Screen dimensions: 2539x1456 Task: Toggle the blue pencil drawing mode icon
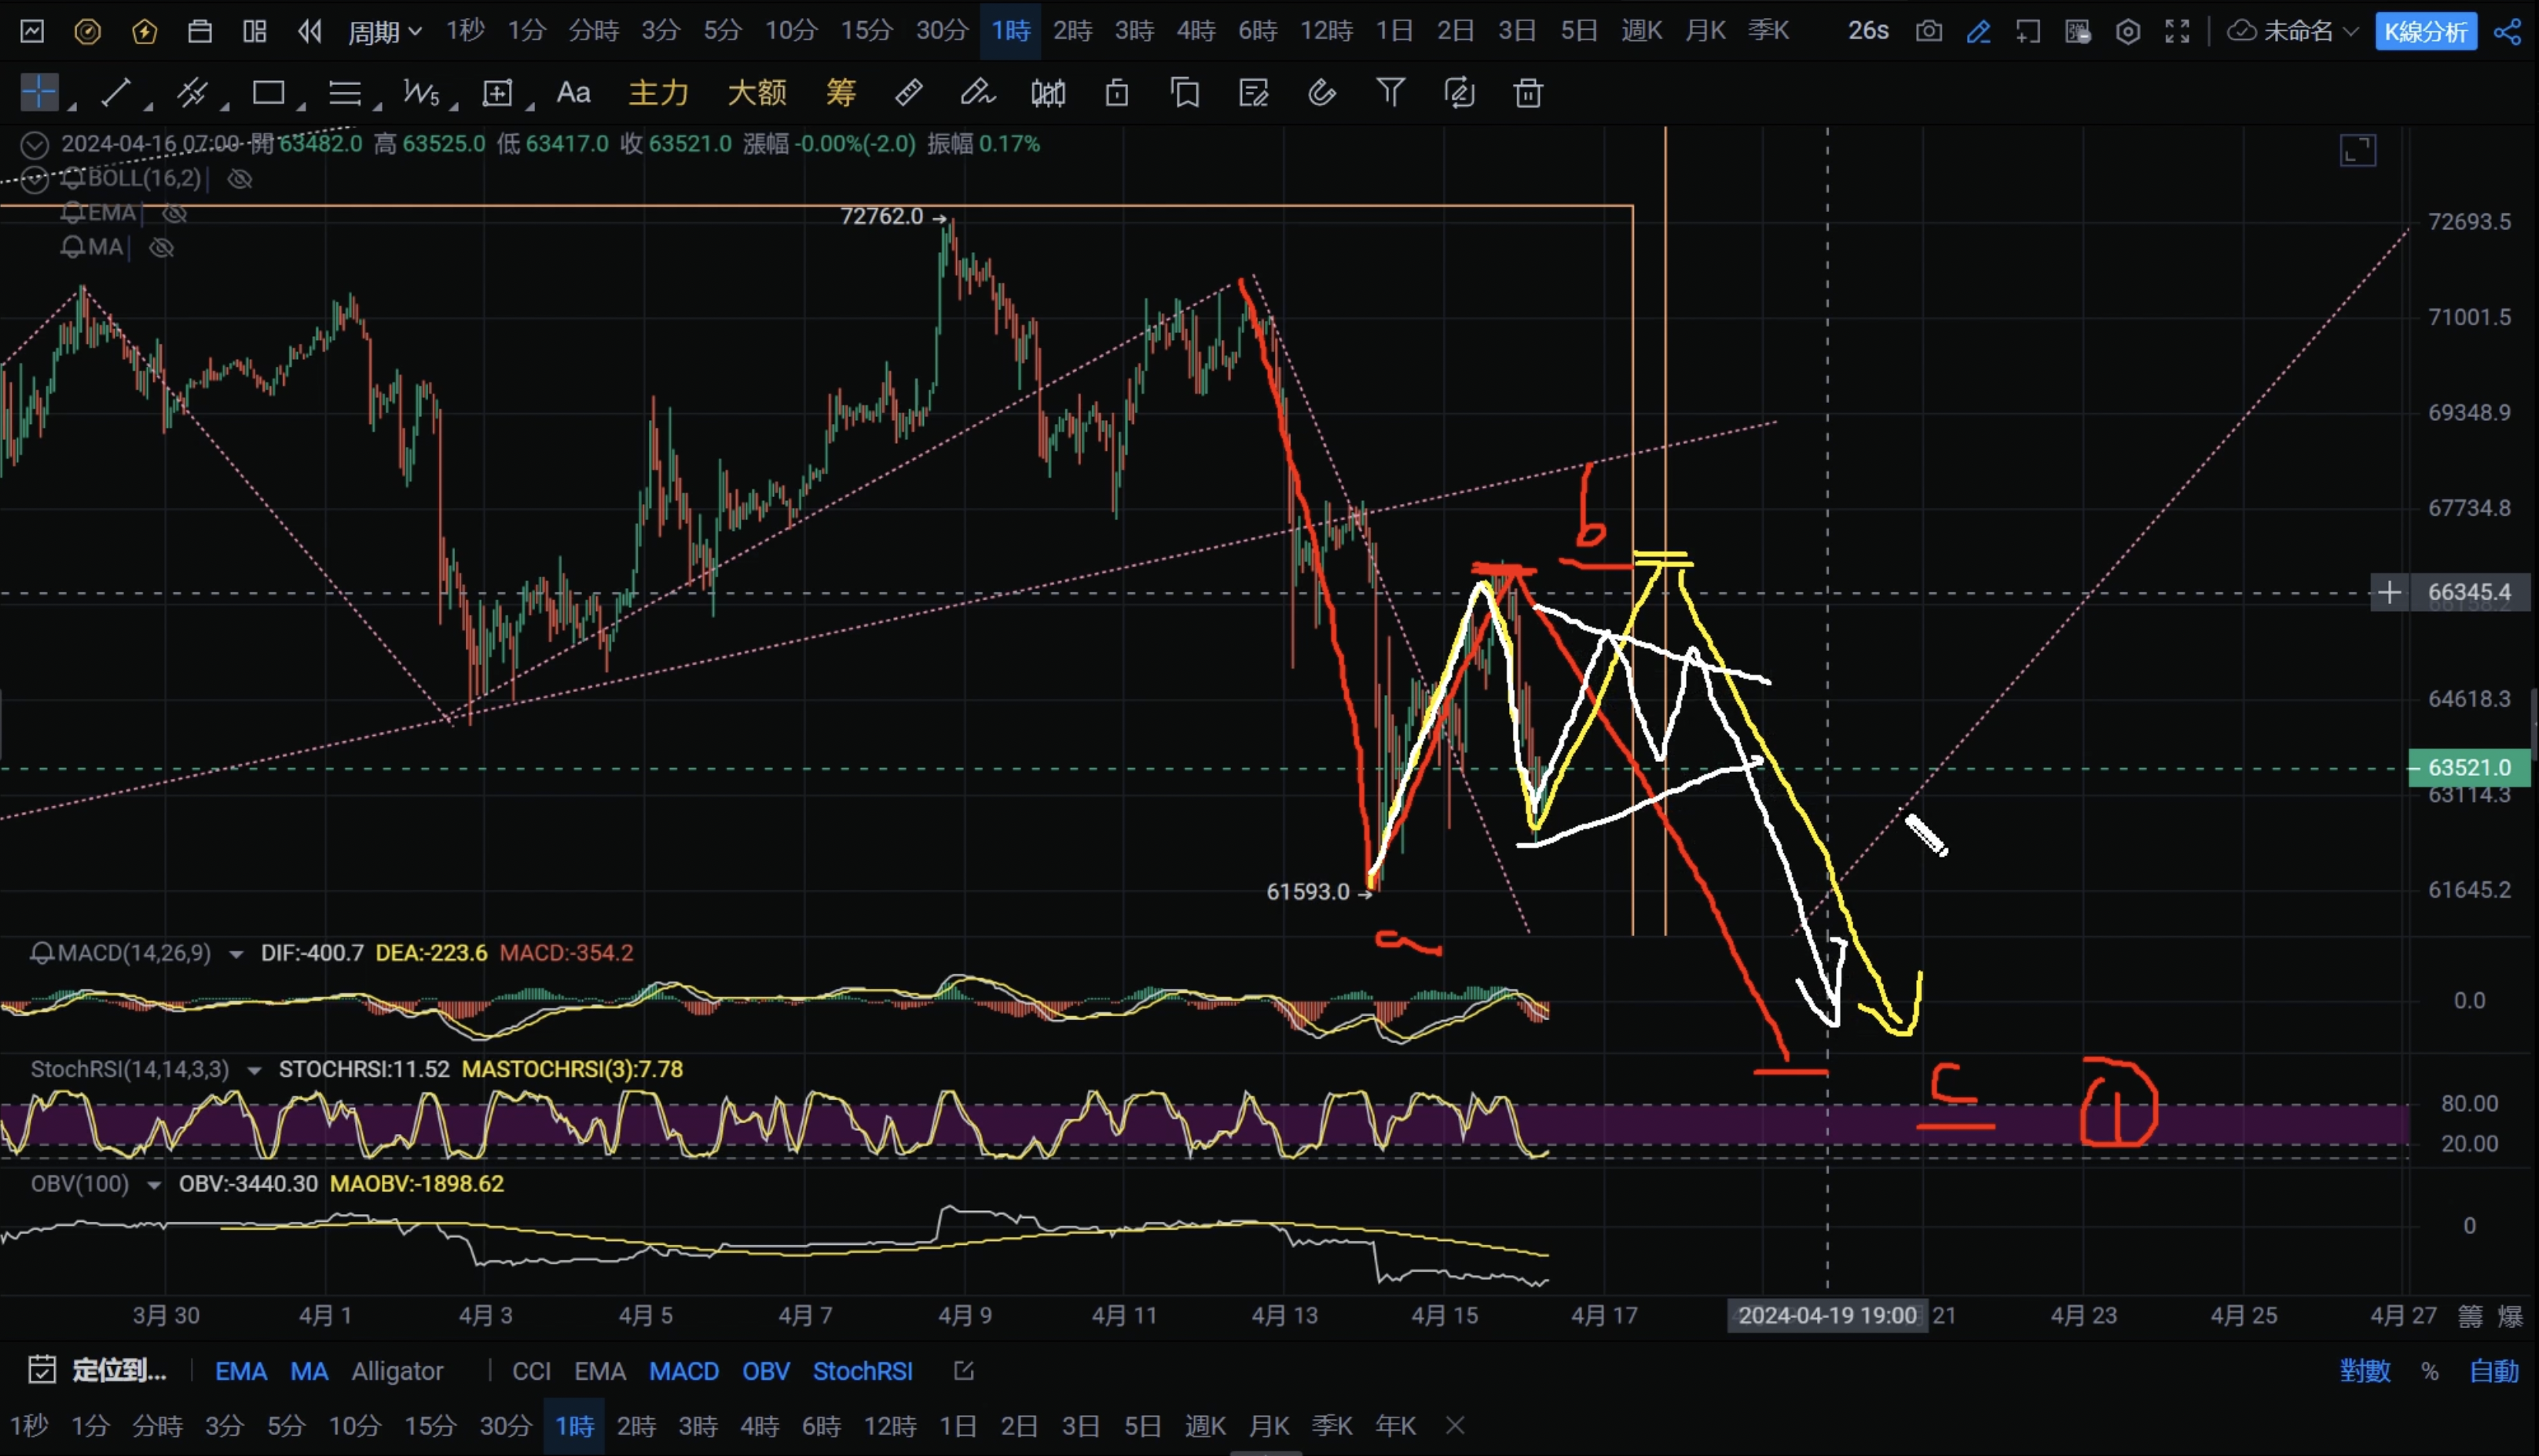[1978, 31]
